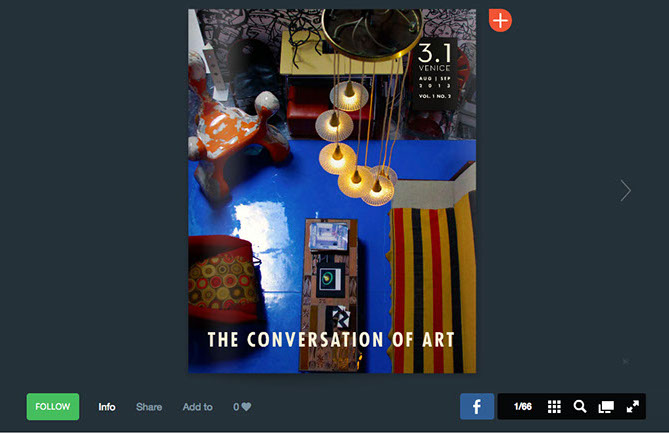Enter fullscreen with the diagonal arrows icon
Image resolution: width=669 pixels, height=433 pixels.
pyautogui.click(x=633, y=407)
